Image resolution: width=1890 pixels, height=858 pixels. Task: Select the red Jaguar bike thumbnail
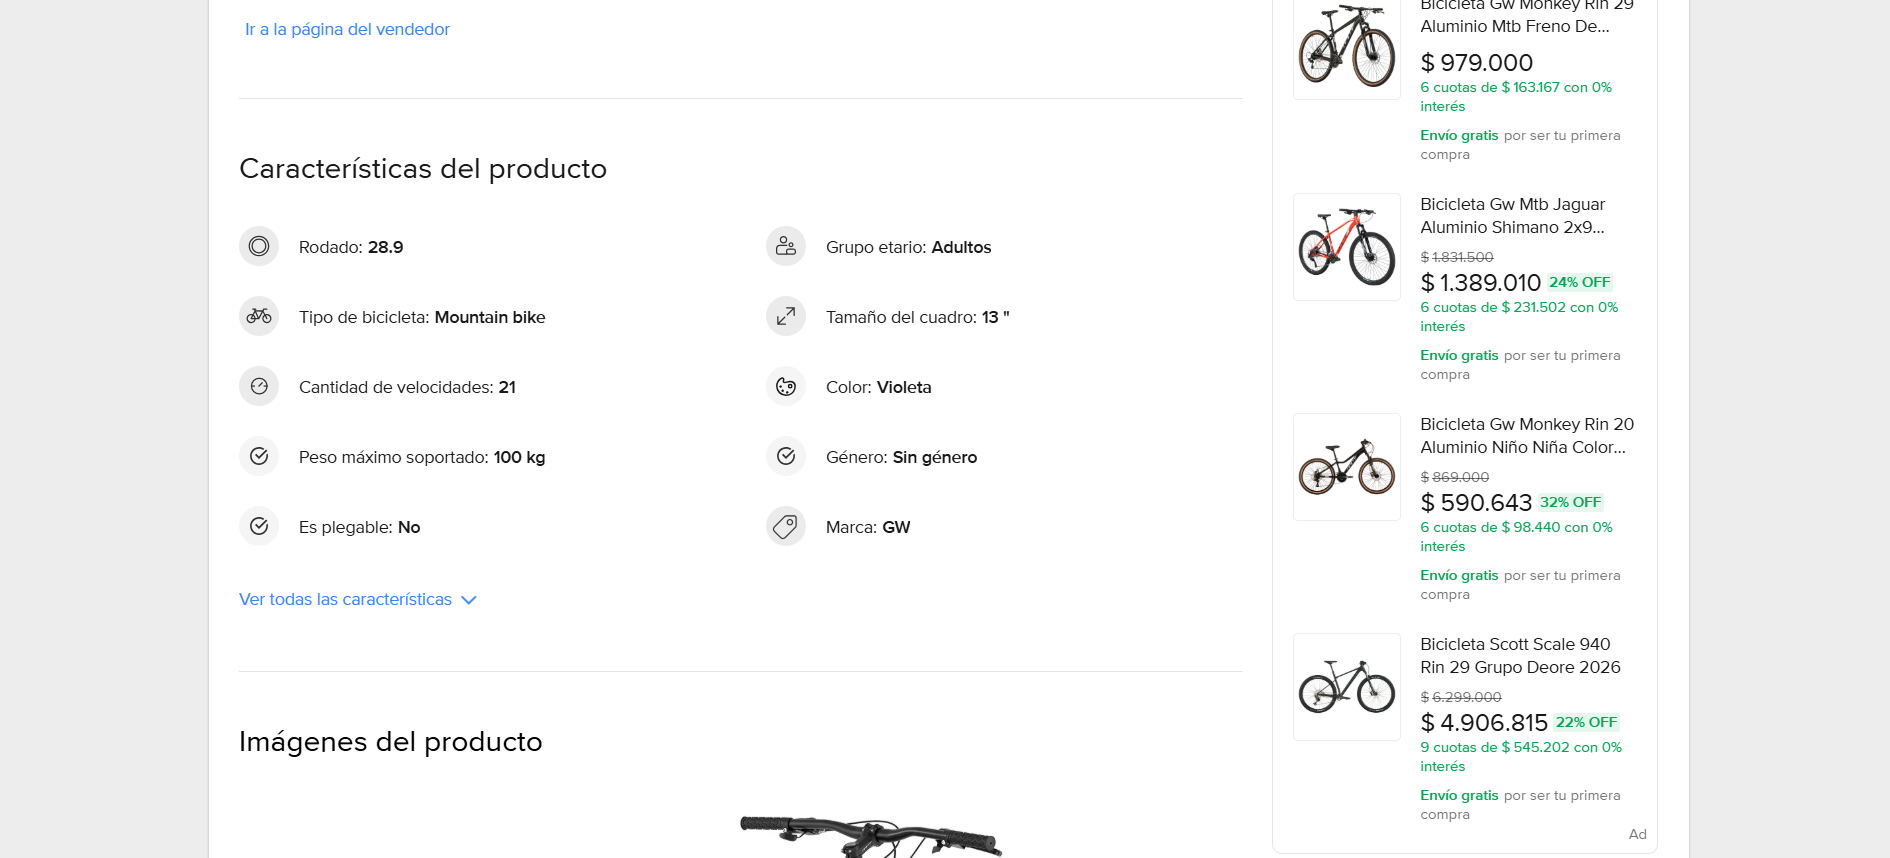click(1347, 247)
